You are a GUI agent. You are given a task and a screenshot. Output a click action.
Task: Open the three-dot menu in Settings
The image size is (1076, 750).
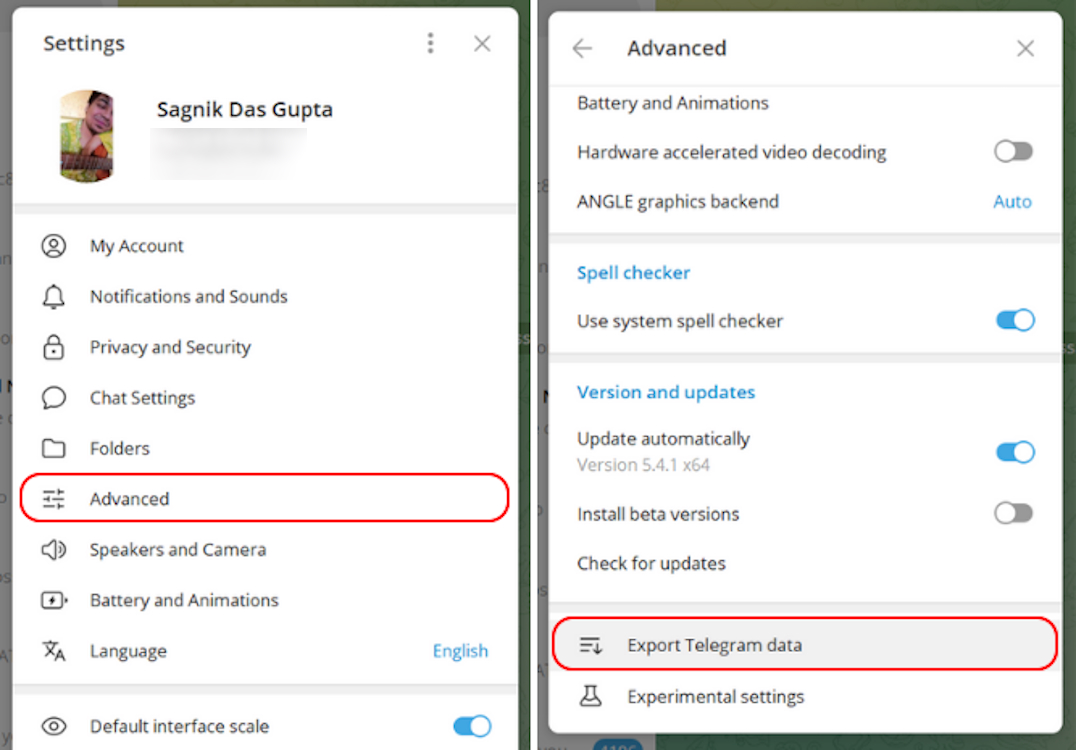click(431, 43)
